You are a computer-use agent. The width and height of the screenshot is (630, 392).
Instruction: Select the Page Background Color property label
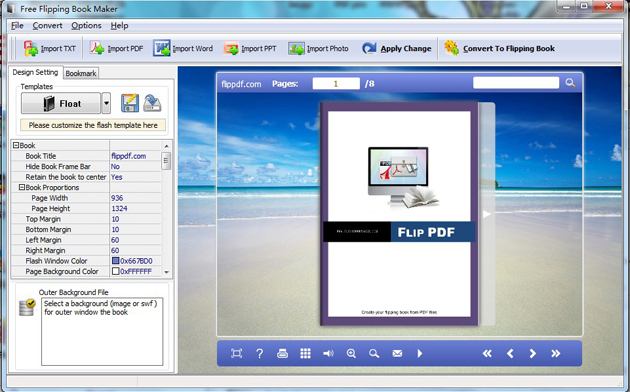[x=62, y=271]
